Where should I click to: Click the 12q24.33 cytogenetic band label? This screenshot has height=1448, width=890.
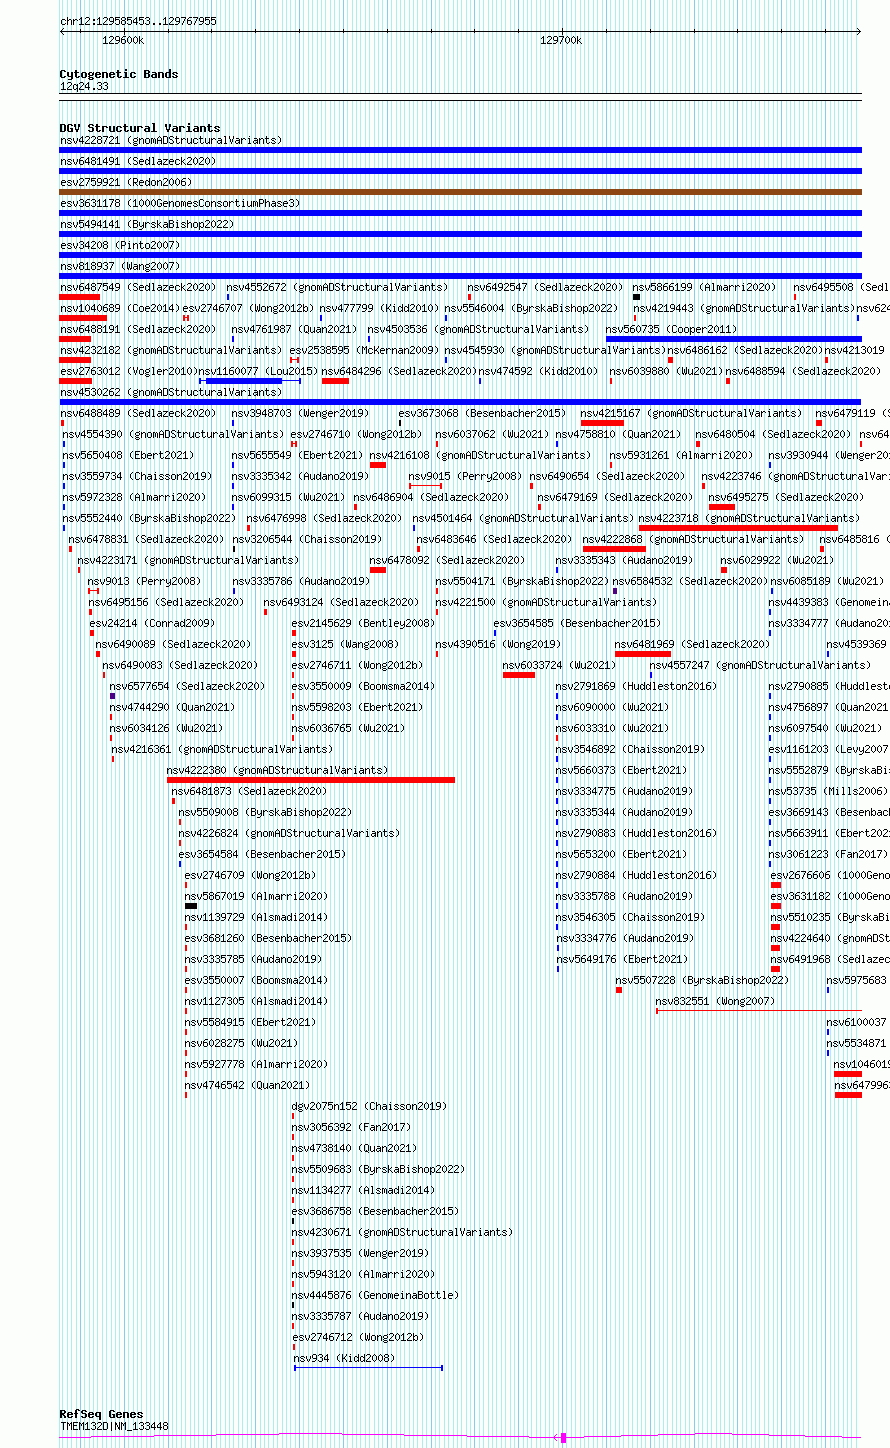pyautogui.click(x=84, y=87)
